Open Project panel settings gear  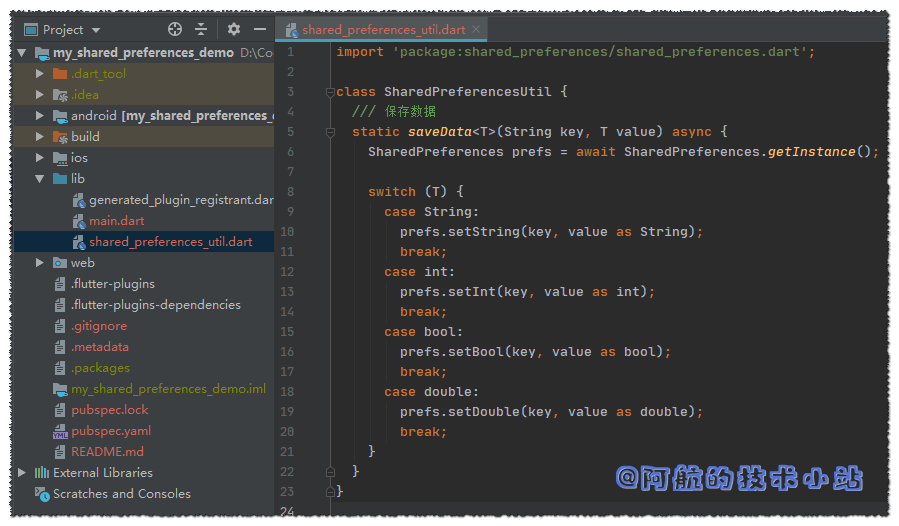[233, 29]
